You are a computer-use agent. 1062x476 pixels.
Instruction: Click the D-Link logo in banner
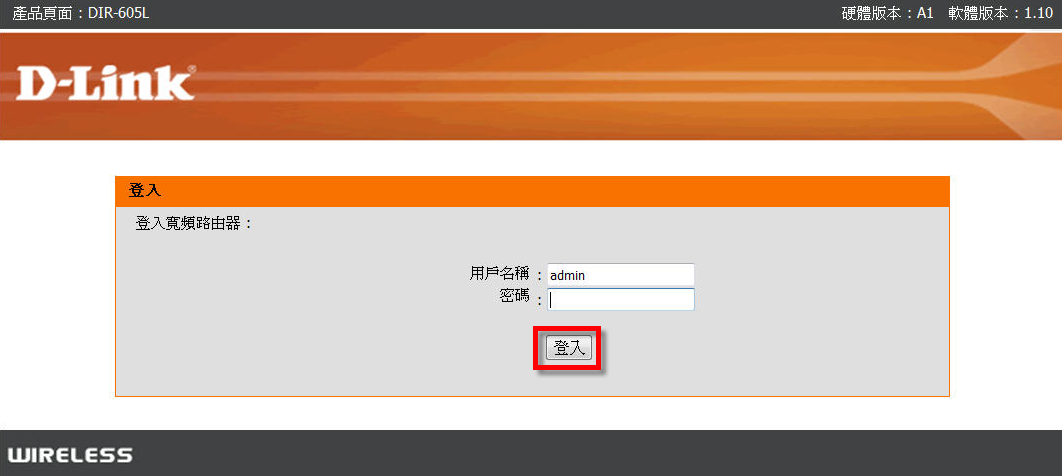[x=105, y=83]
